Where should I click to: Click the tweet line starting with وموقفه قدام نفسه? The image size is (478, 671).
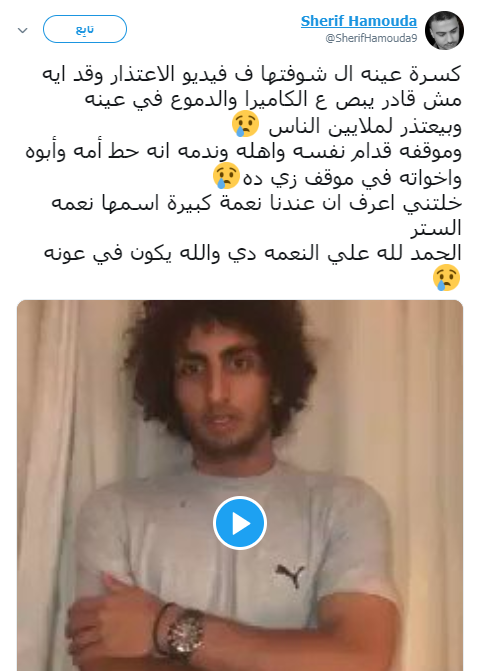243,151
